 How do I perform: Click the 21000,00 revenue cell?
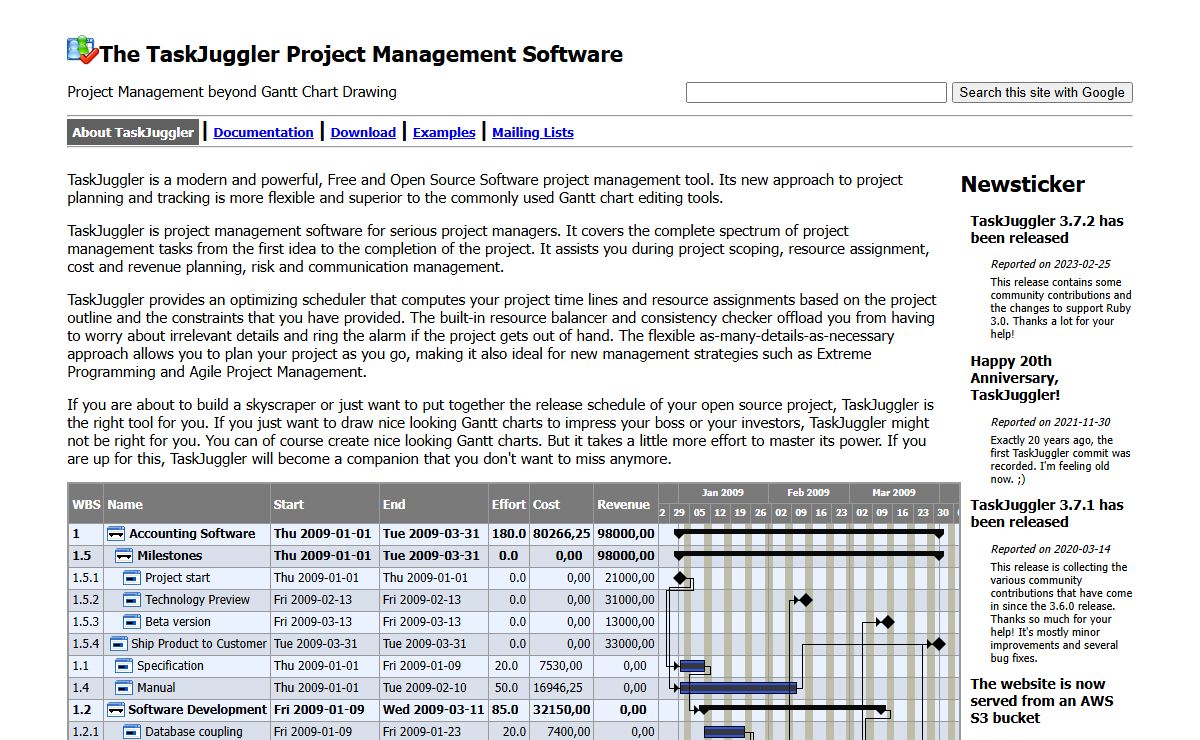click(x=626, y=578)
